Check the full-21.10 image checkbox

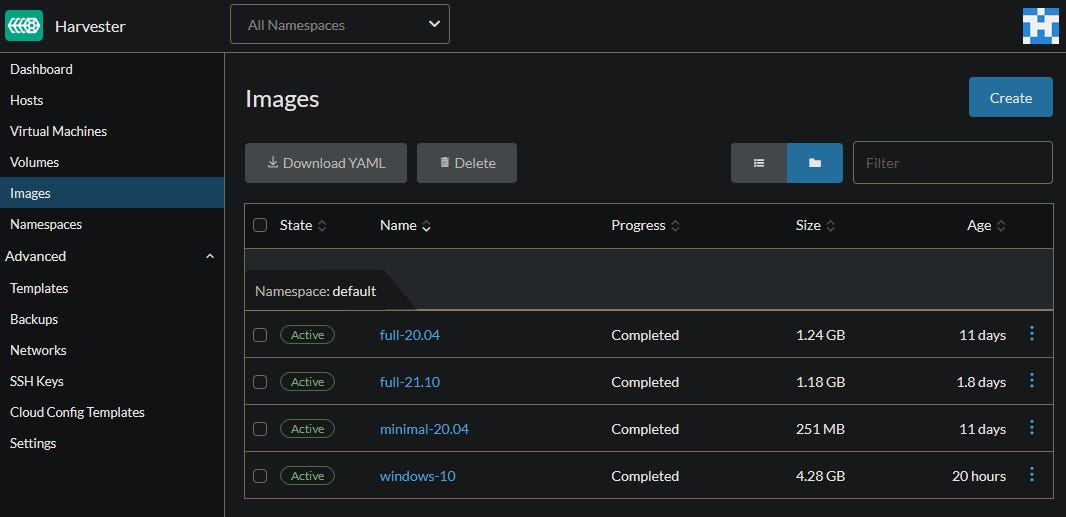(260, 382)
